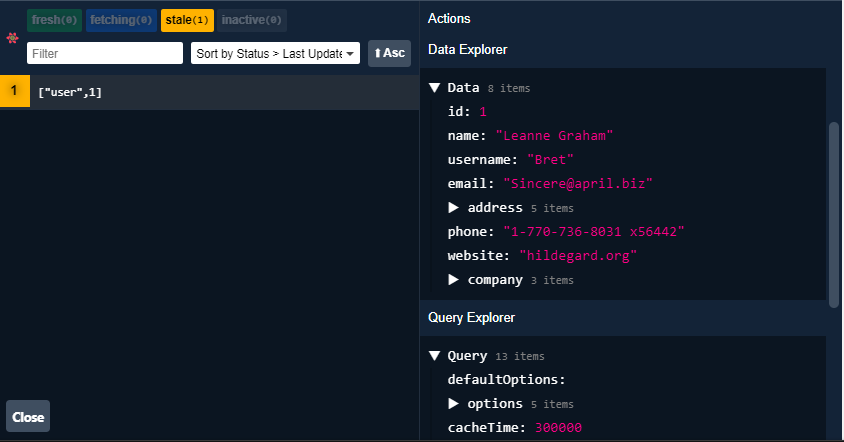Click the React Query flower logo icon
844x442 pixels.
coord(12,38)
